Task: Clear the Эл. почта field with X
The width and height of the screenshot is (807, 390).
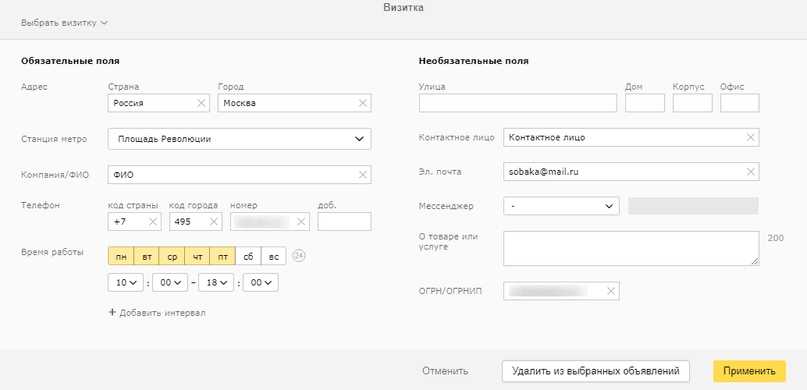Action: pyautogui.click(x=751, y=172)
